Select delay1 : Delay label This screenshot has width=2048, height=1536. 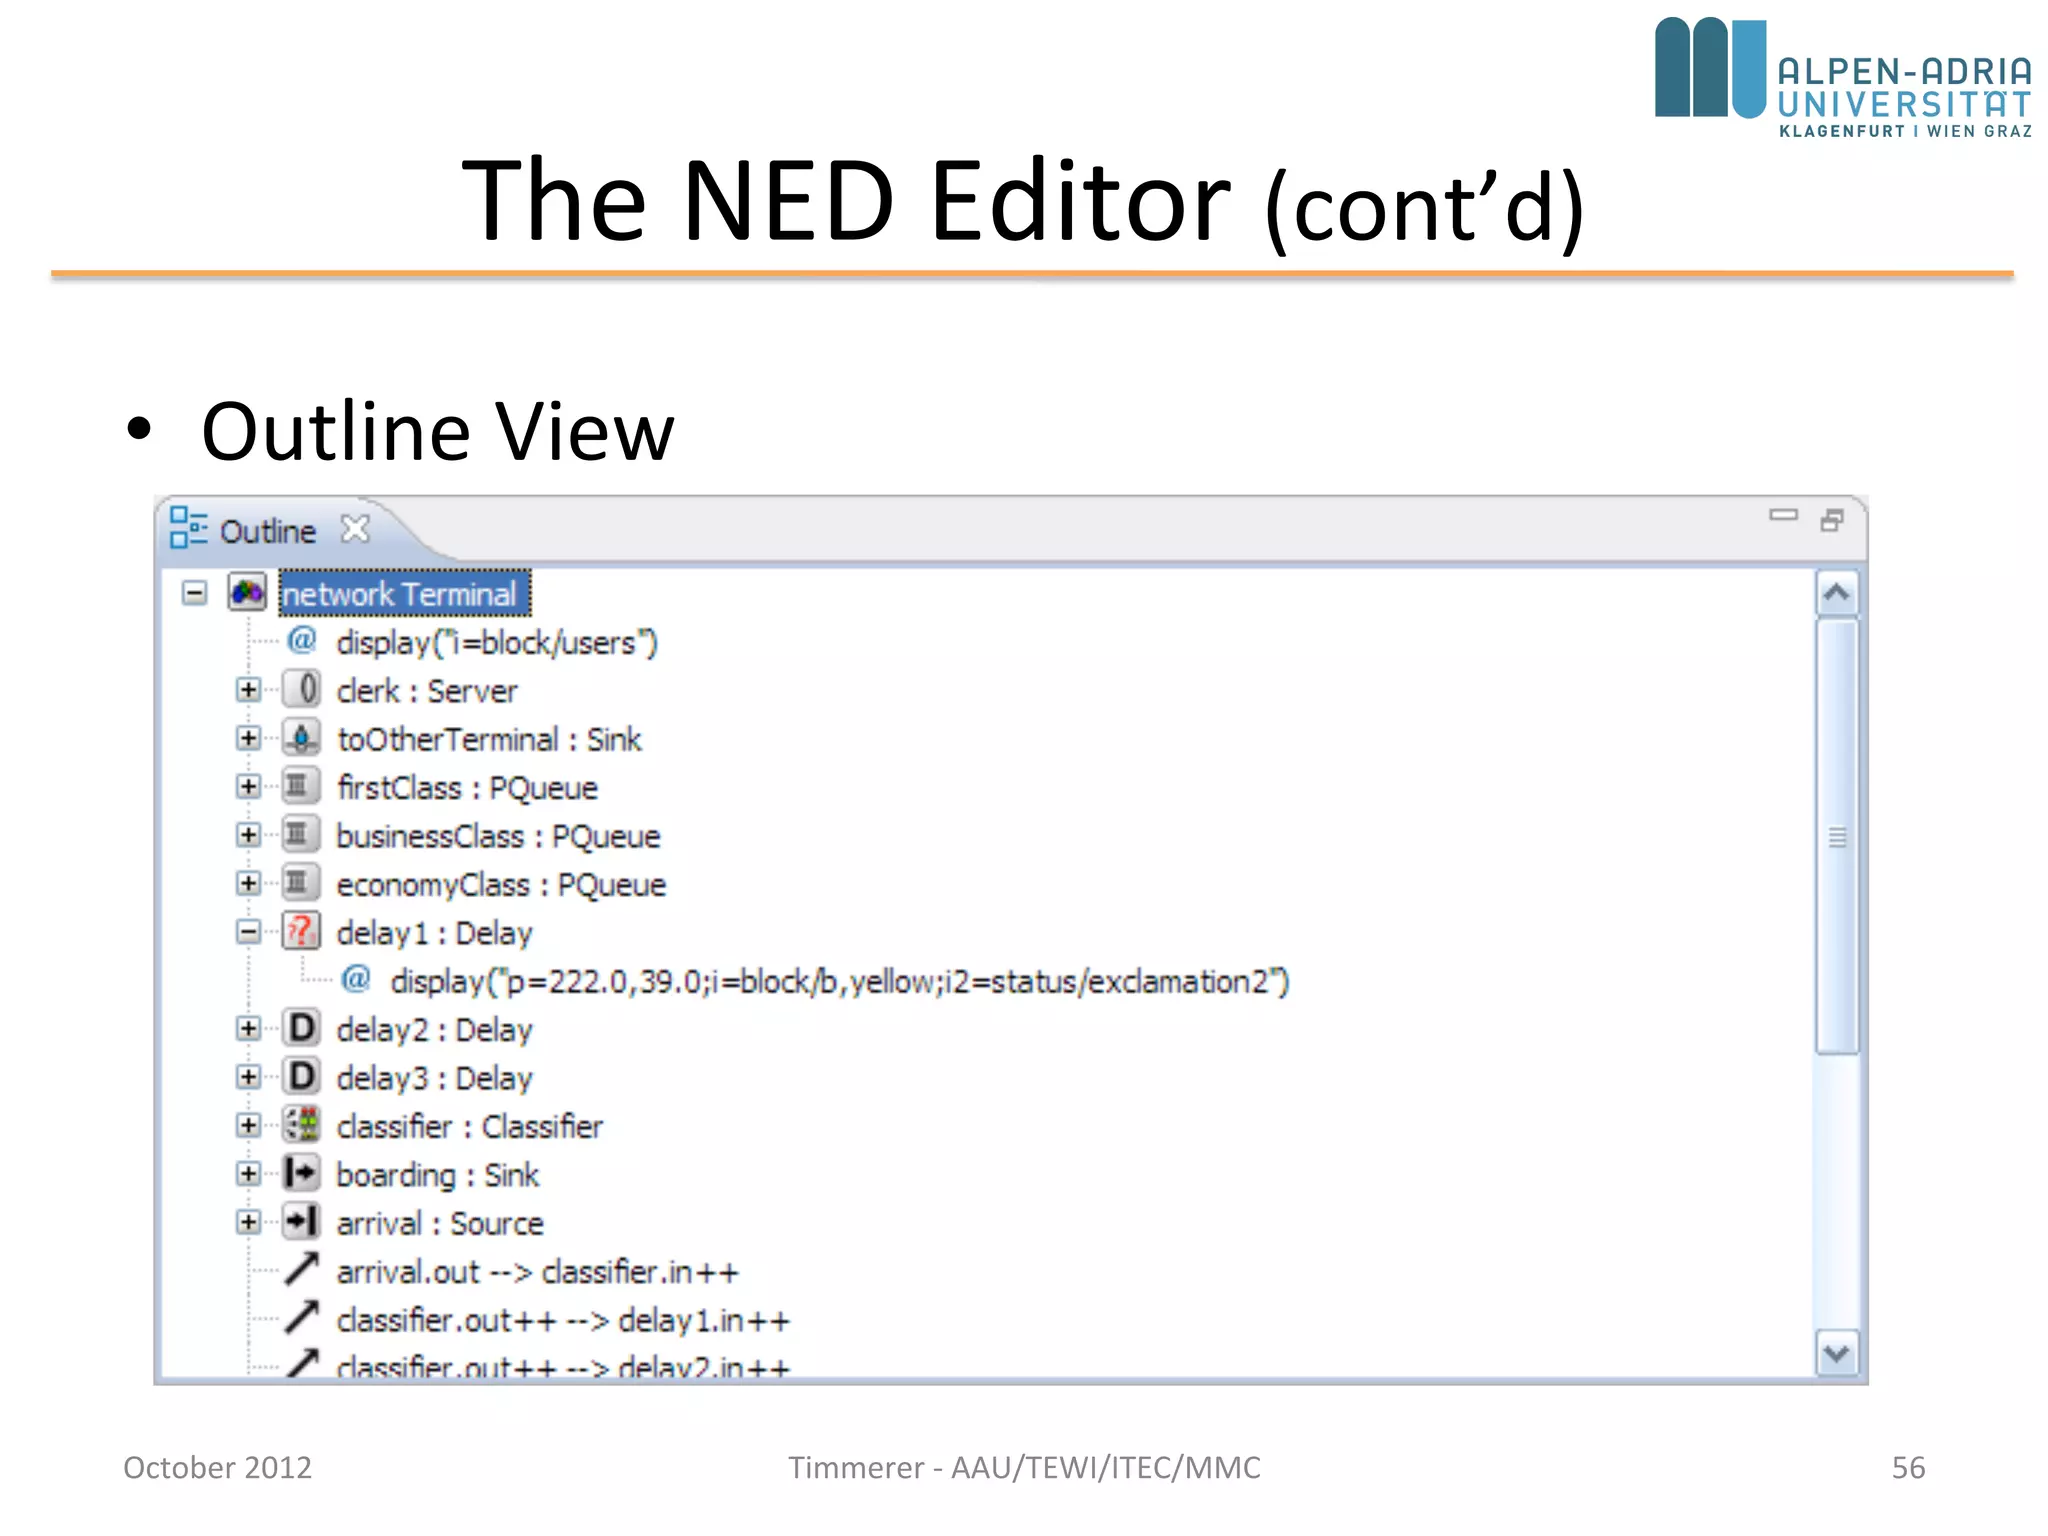[x=434, y=933]
